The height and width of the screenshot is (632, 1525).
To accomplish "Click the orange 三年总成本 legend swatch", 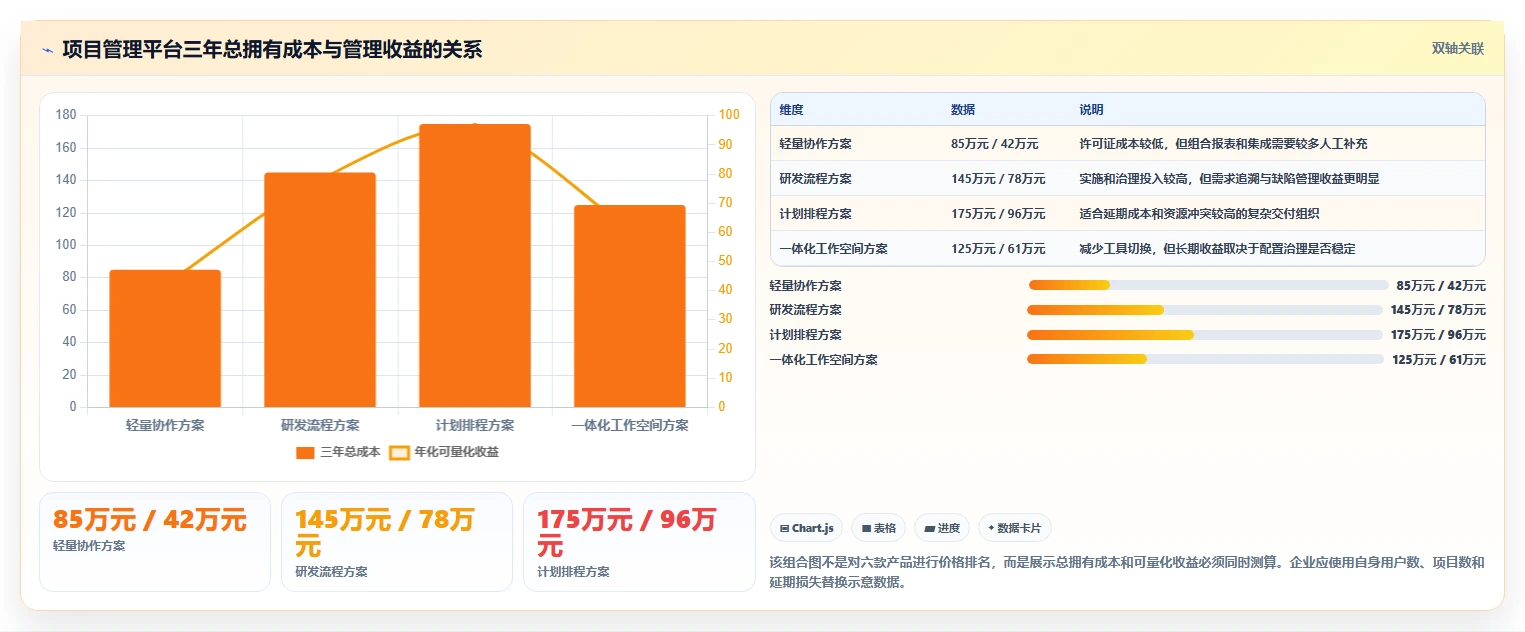I will coord(306,453).
